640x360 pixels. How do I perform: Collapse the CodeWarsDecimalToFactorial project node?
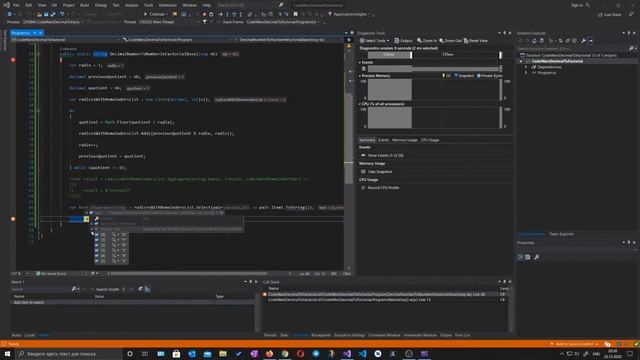click(521, 61)
